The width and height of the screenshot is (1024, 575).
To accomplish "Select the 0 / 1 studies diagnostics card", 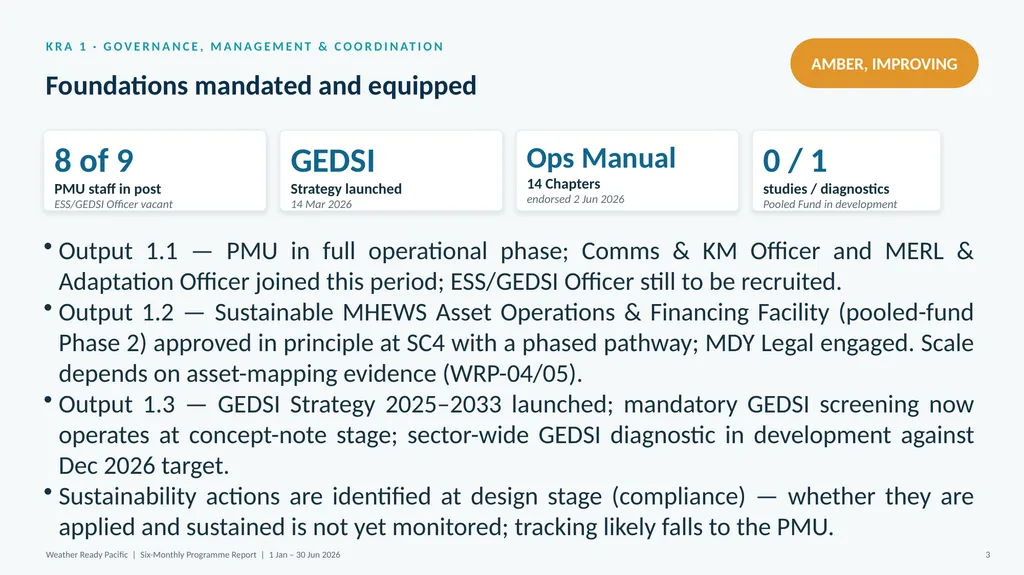I will pyautogui.click(x=846, y=171).
